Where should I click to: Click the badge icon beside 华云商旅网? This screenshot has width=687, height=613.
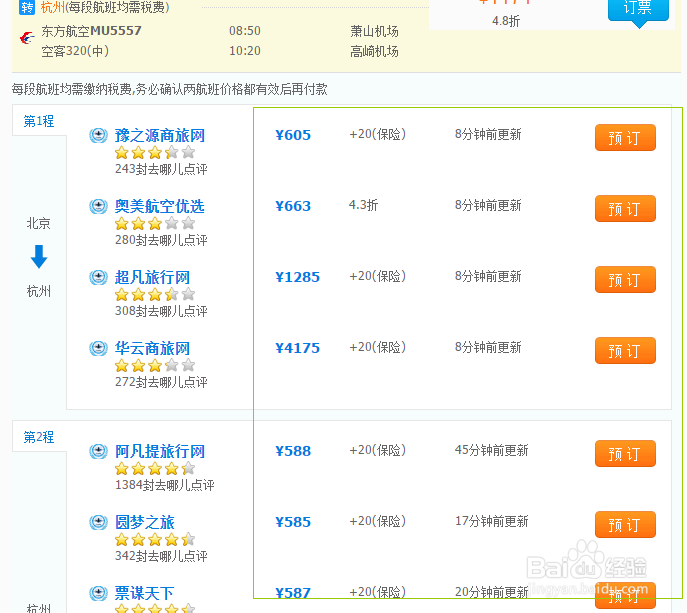click(98, 348)
